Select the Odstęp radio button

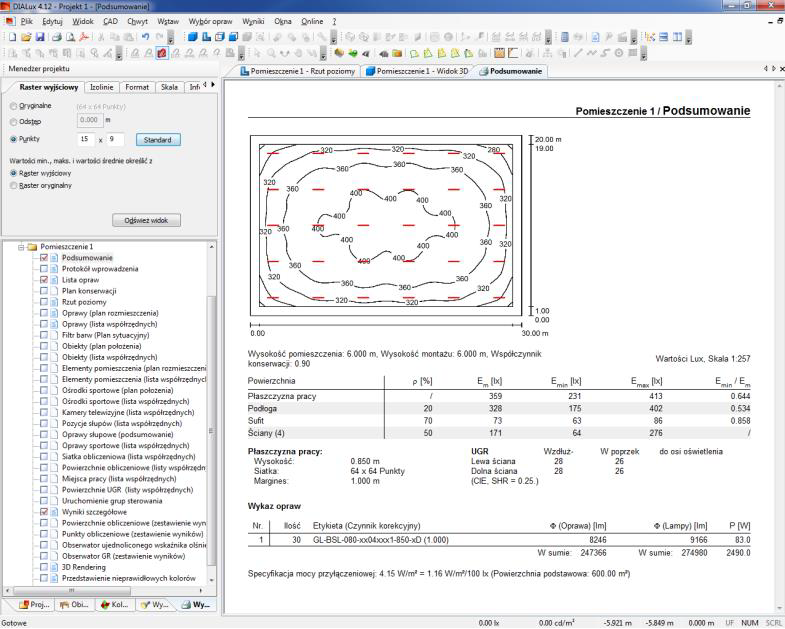[14, 122]
